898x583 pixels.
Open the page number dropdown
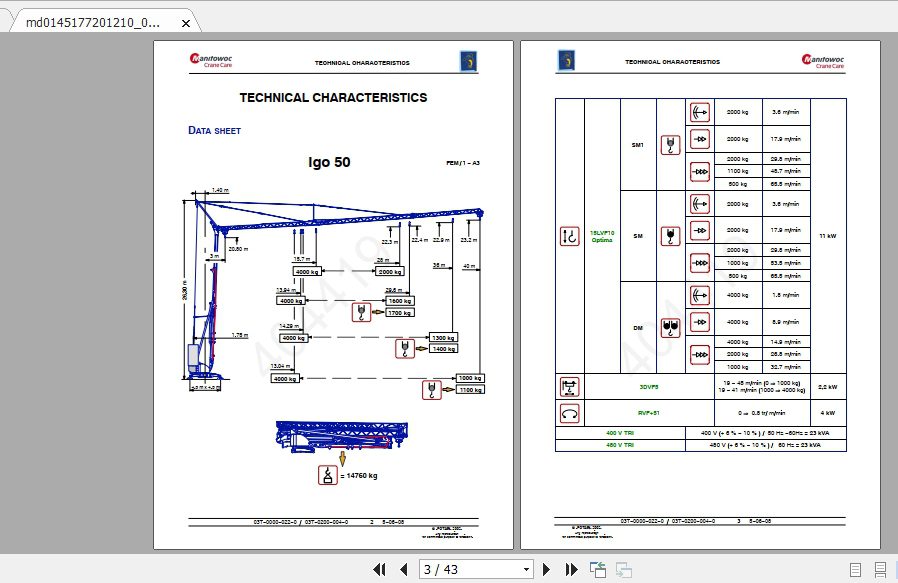[525, 569]
